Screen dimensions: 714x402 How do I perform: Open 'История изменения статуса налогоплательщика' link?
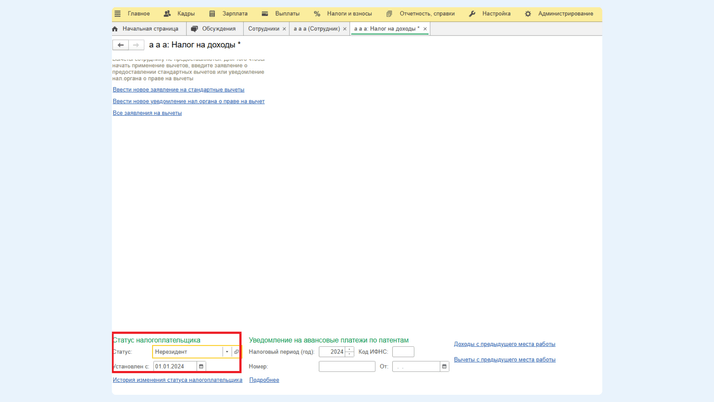177,380
